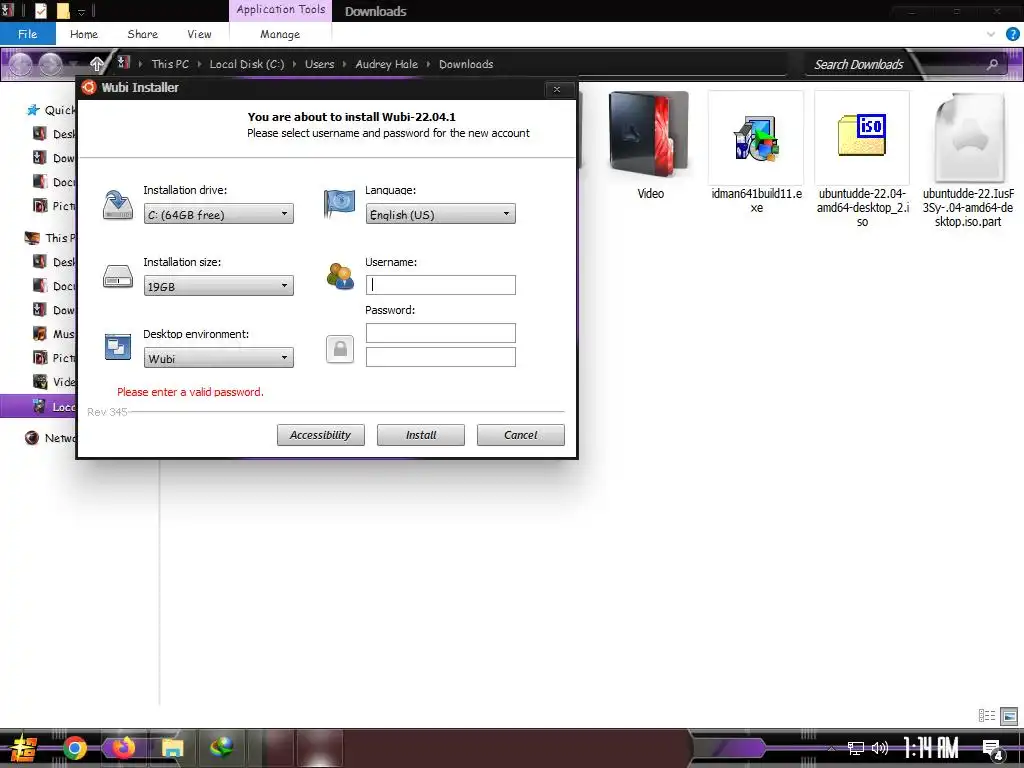Click the volume icon in tray

[880, 748]
